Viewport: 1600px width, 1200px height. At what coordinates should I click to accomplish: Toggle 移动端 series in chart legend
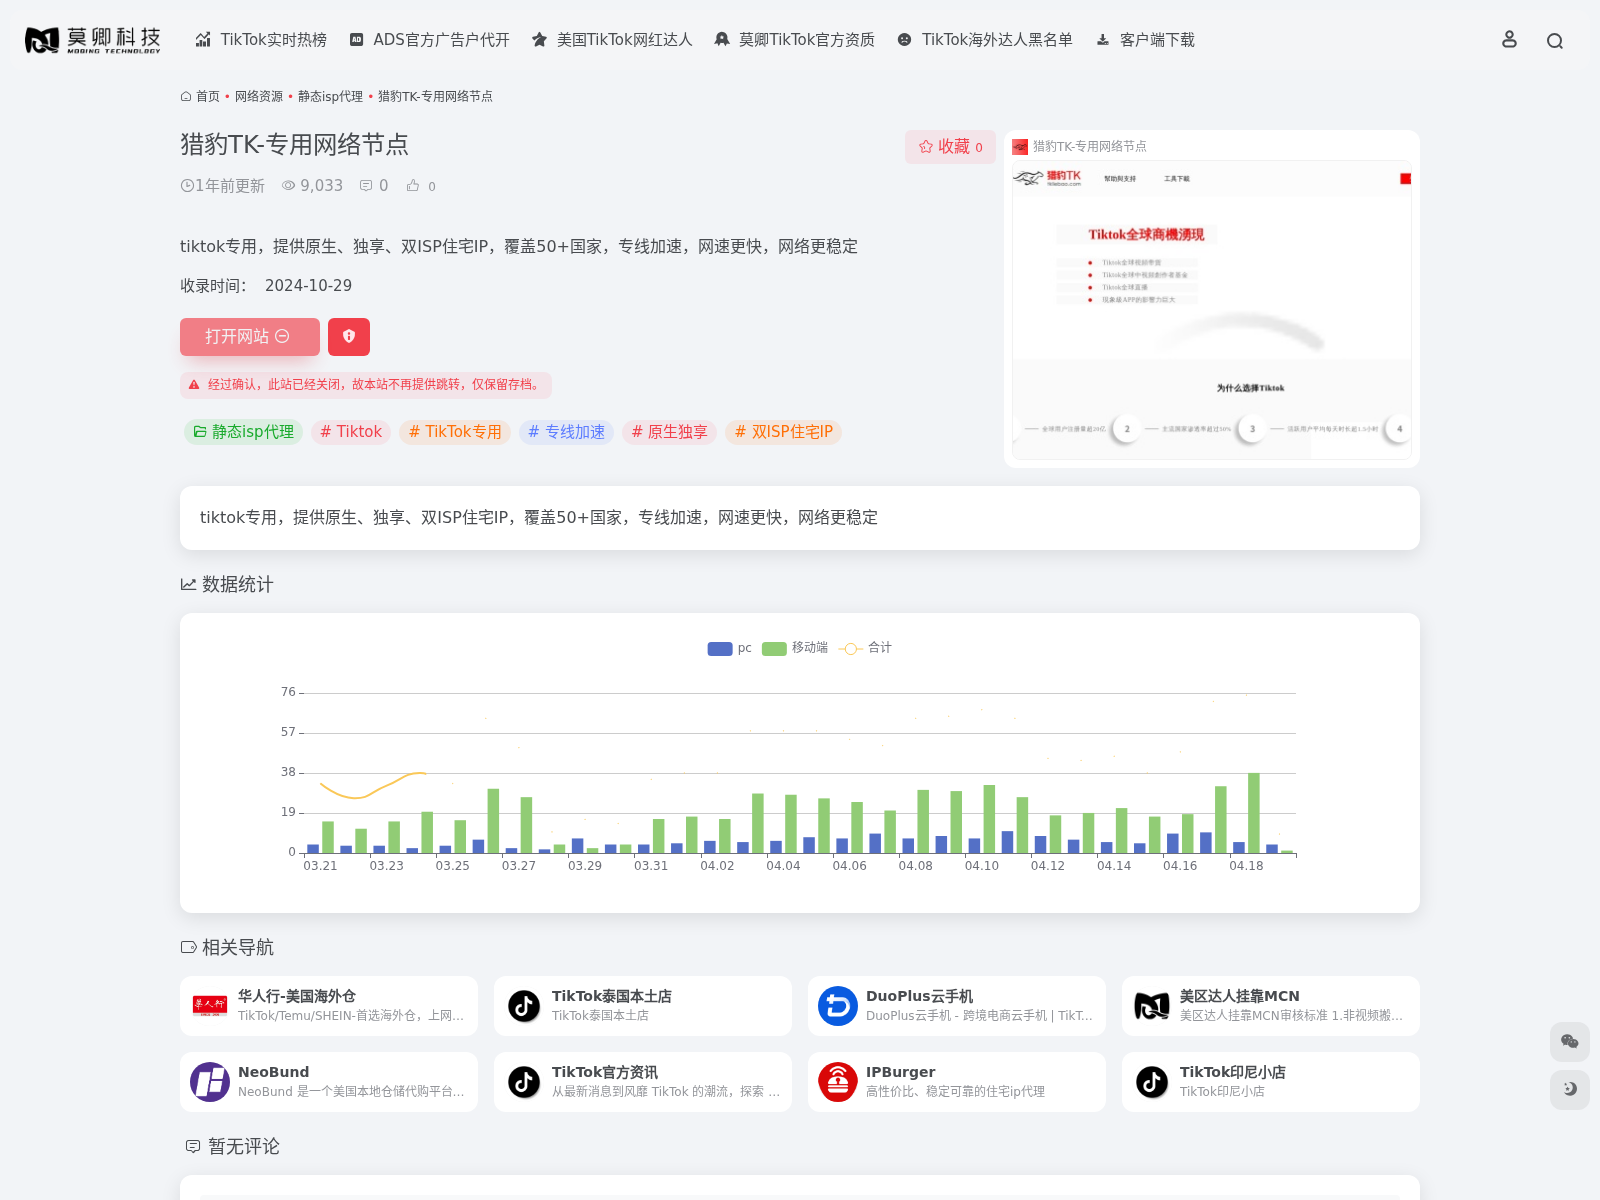[795, 648]
